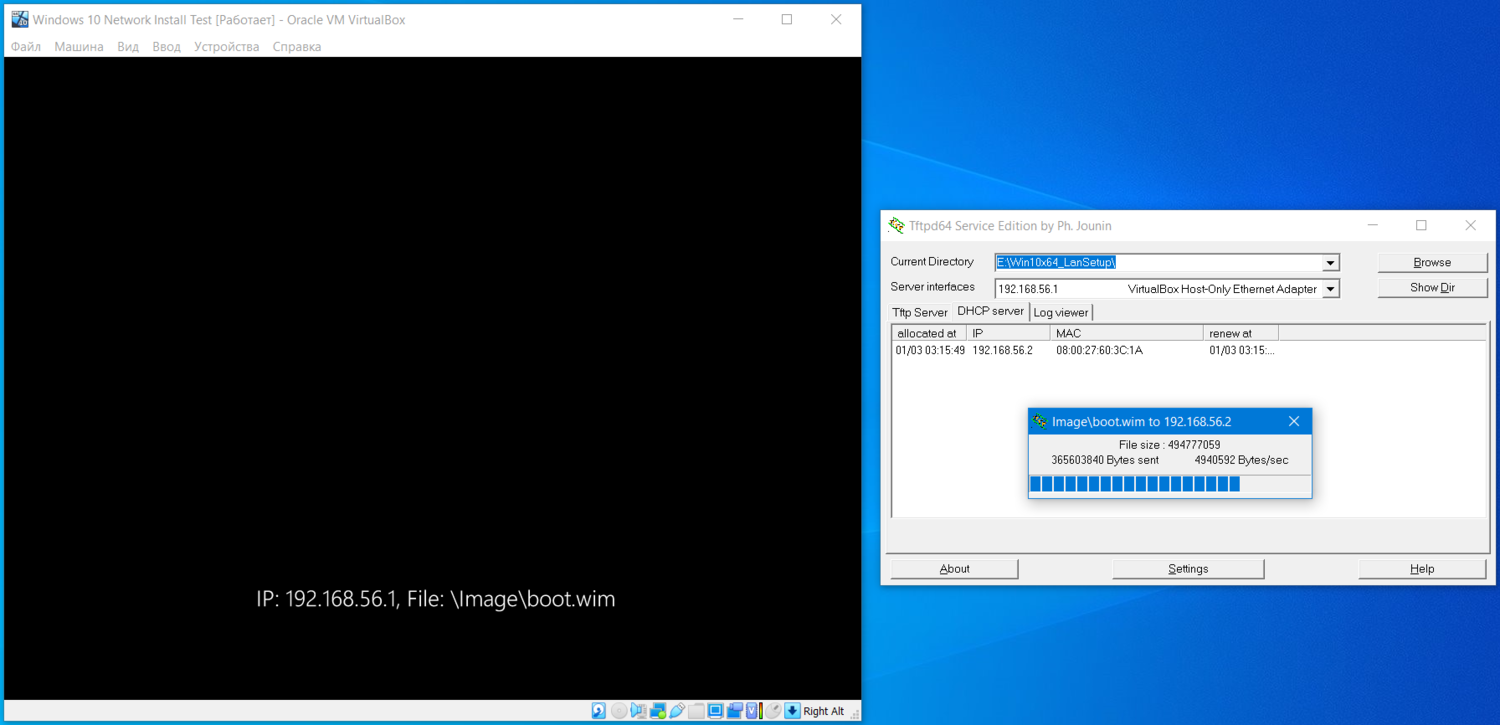Click the mouse integration icon in VirtualBox status bar
This screenshot has height=725, width=1500.
(x=773, y=711)
